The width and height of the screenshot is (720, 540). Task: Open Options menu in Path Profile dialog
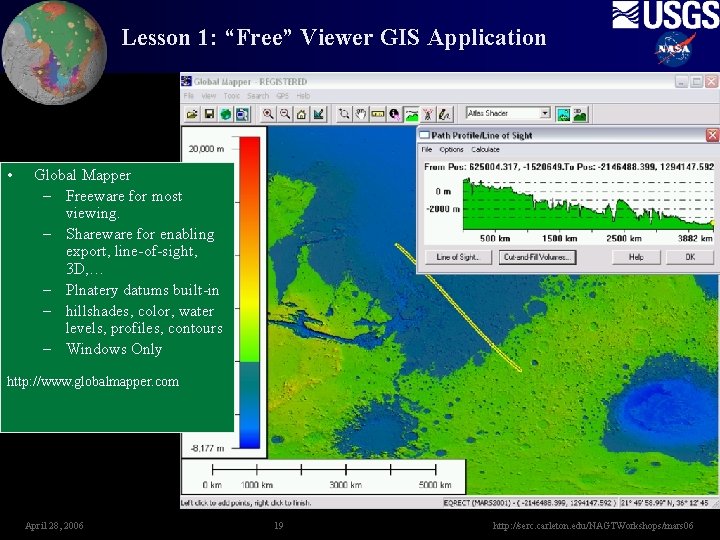451,149
